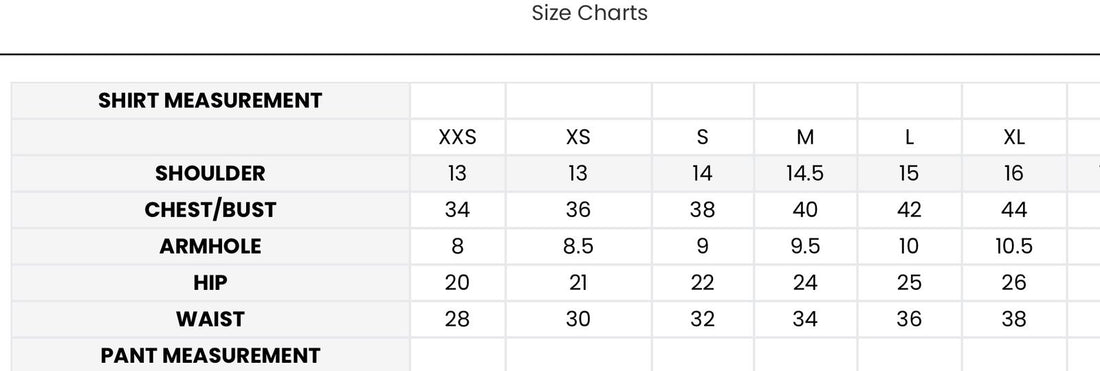Screen dimensions: 1100x371
Task: Select armhole value 10.5 for size XL
Action: click(1014, 246)
